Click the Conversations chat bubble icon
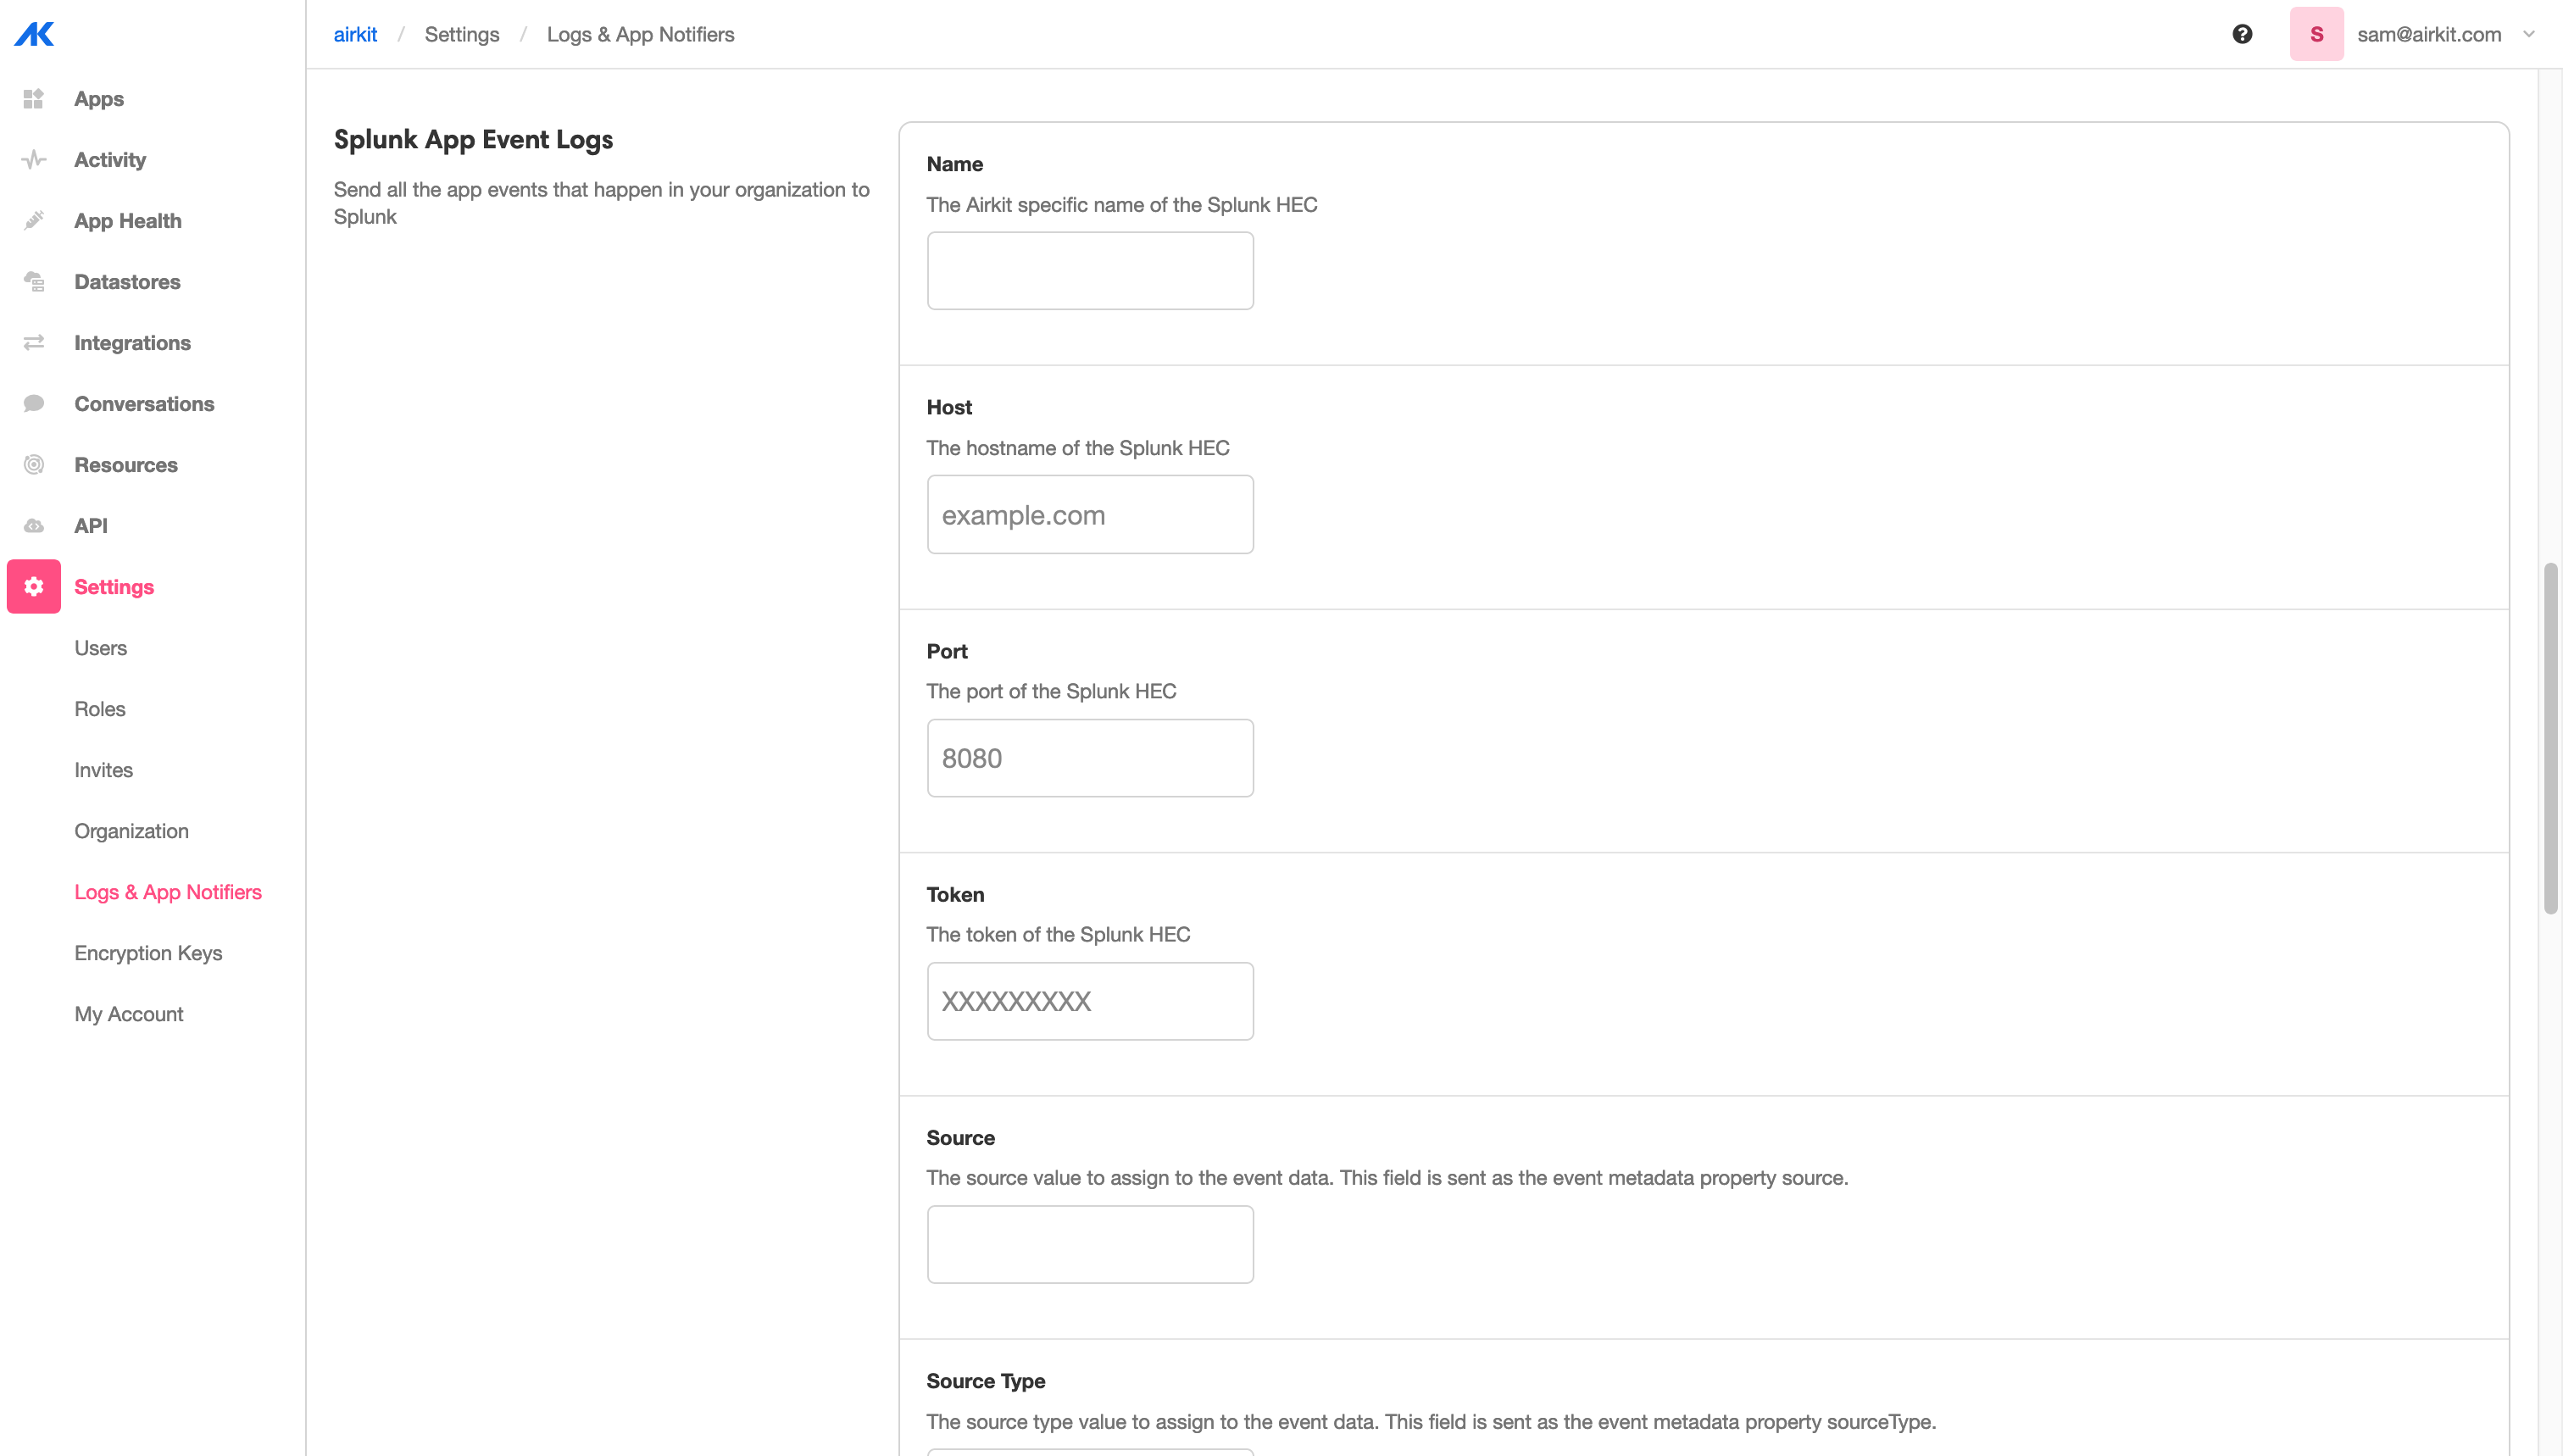 [34, 403]
